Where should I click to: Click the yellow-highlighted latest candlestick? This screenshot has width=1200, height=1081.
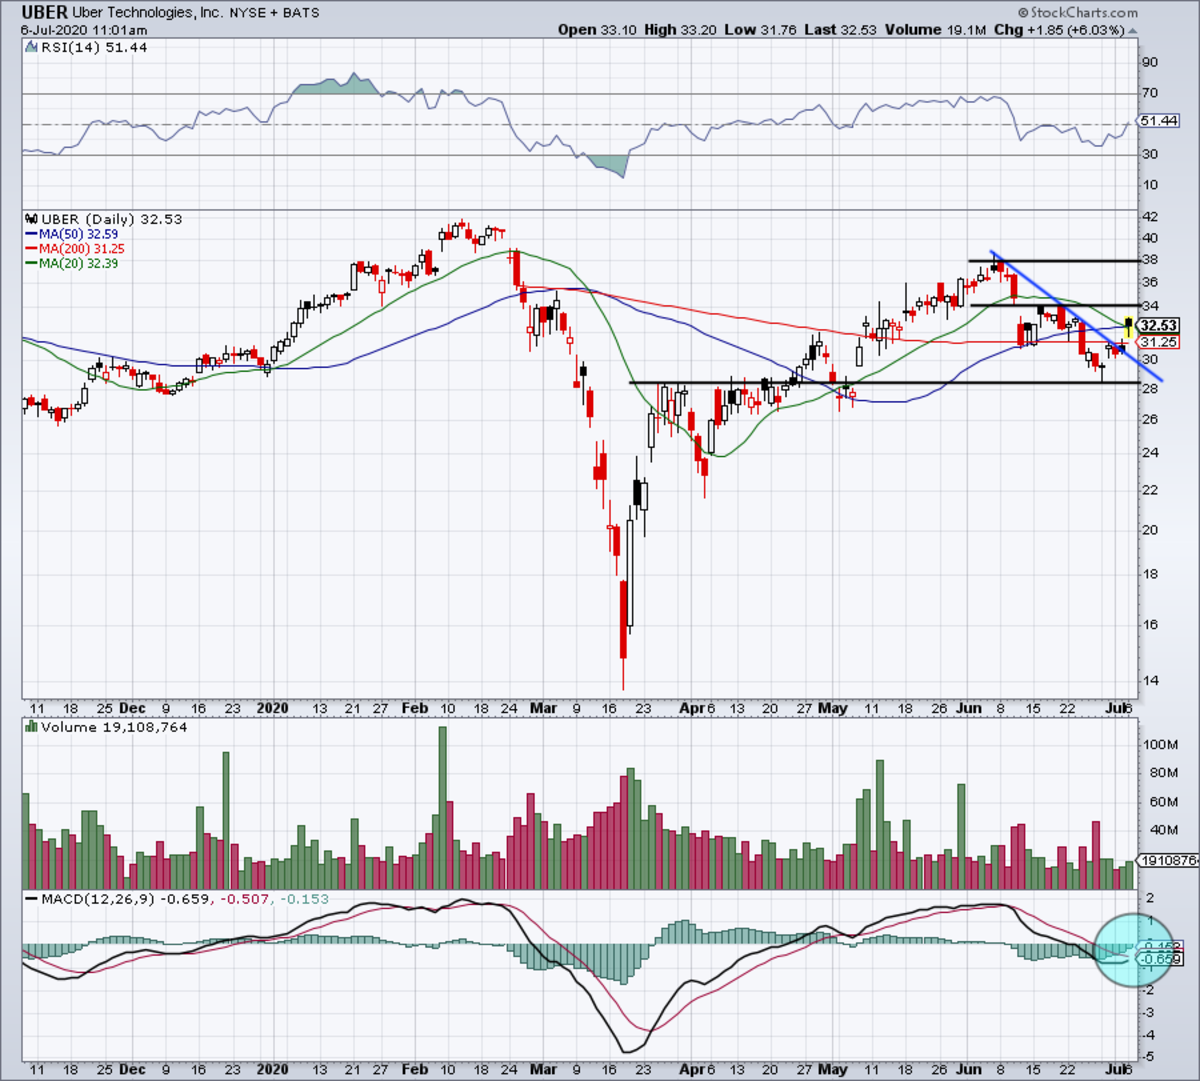click(x=1129, y=326)
